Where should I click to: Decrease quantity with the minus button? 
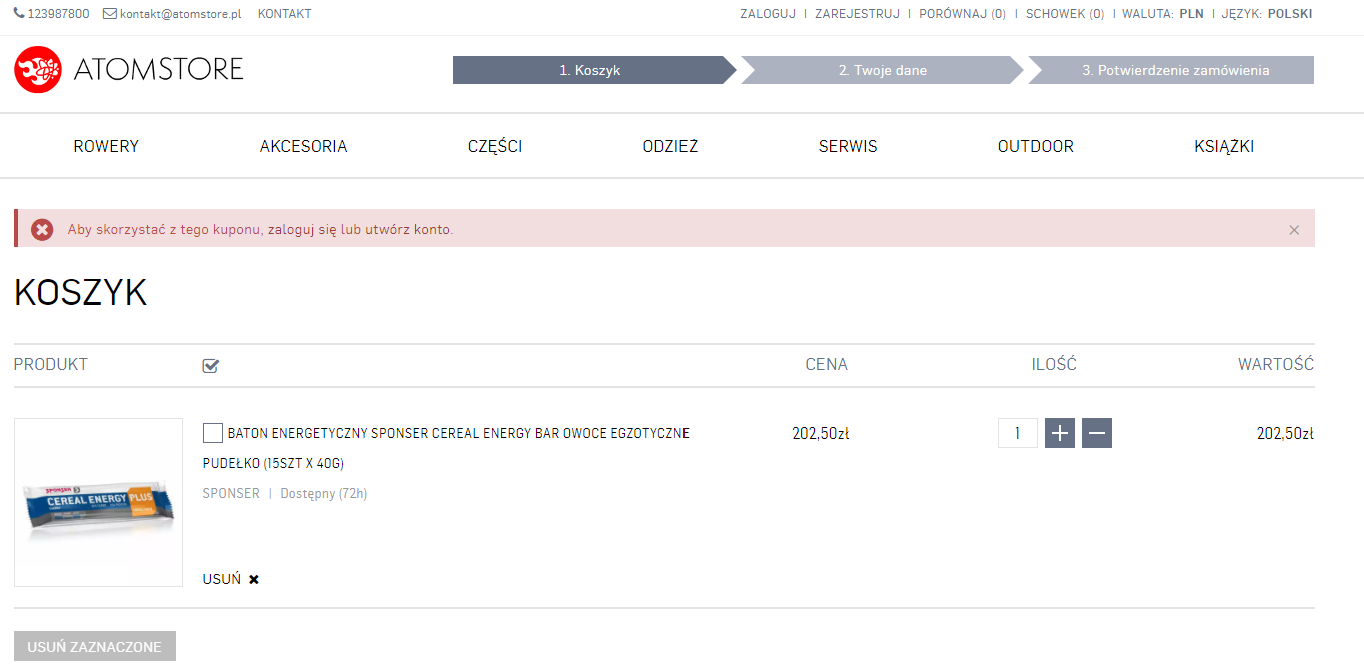coord(1097,433)
